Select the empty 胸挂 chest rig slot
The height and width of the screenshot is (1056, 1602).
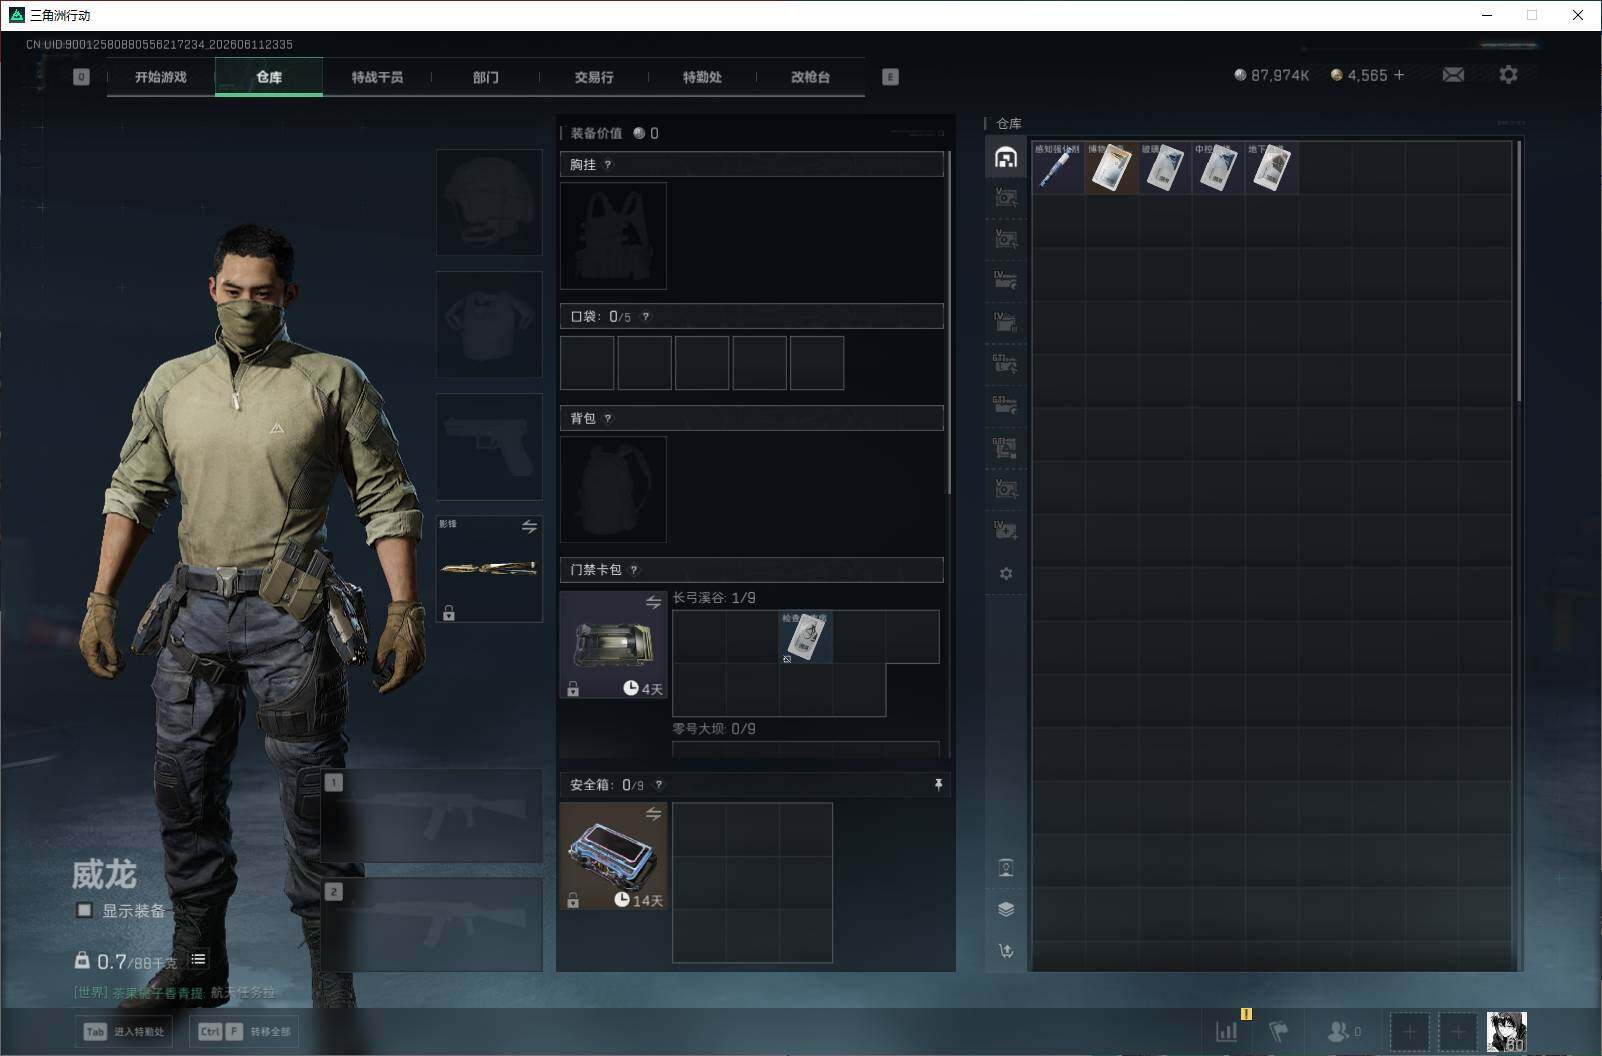pos(613,236)
